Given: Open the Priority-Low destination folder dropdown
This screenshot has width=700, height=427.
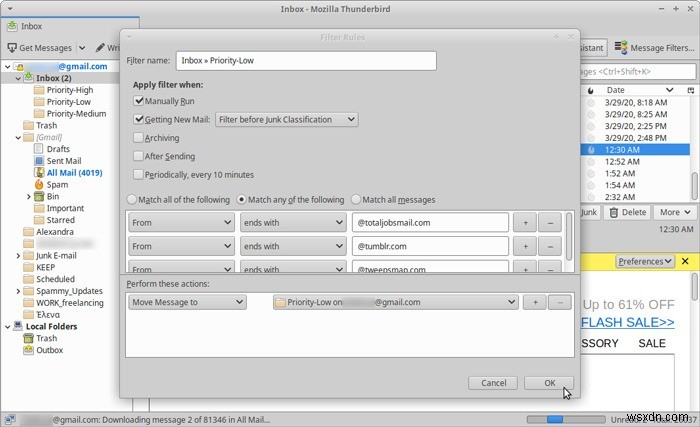Looking at the screenshot, I should pos(396,302).
